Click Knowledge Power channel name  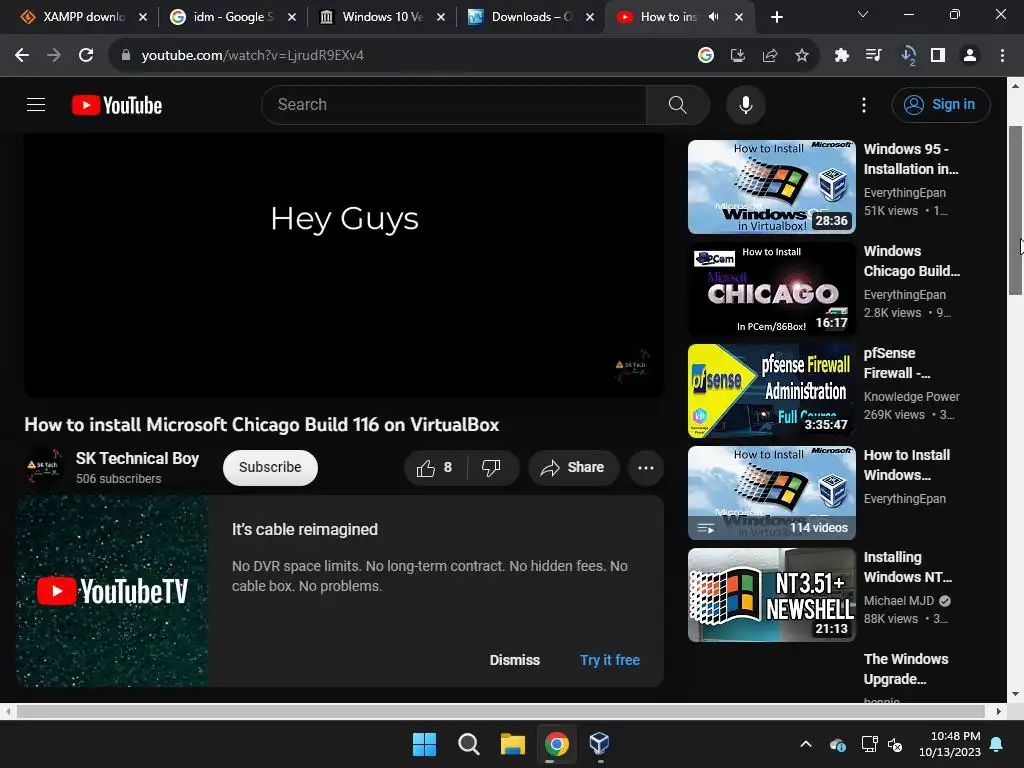[x=912, y=397]
